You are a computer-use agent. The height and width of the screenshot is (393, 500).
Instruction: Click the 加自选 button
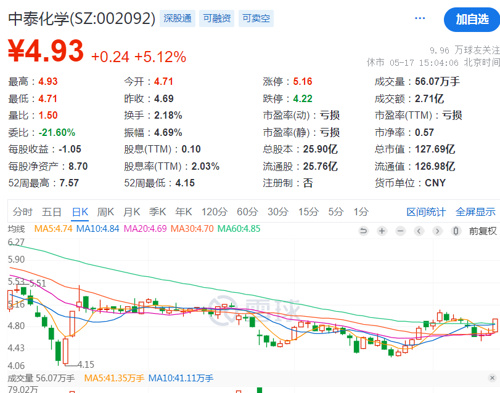[x=472, y=20]
